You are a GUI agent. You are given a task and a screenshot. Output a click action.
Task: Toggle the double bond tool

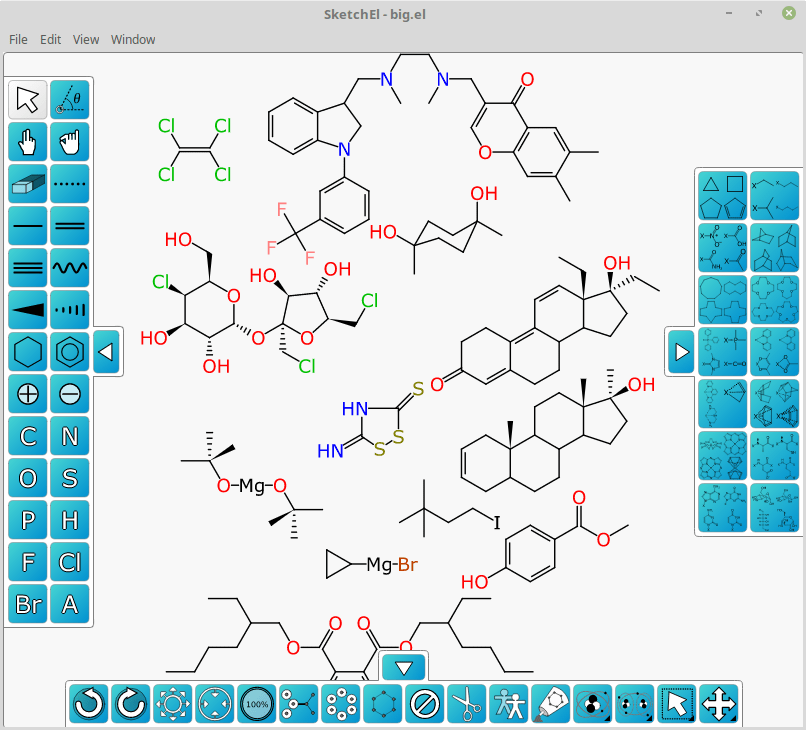coord(70,226)
